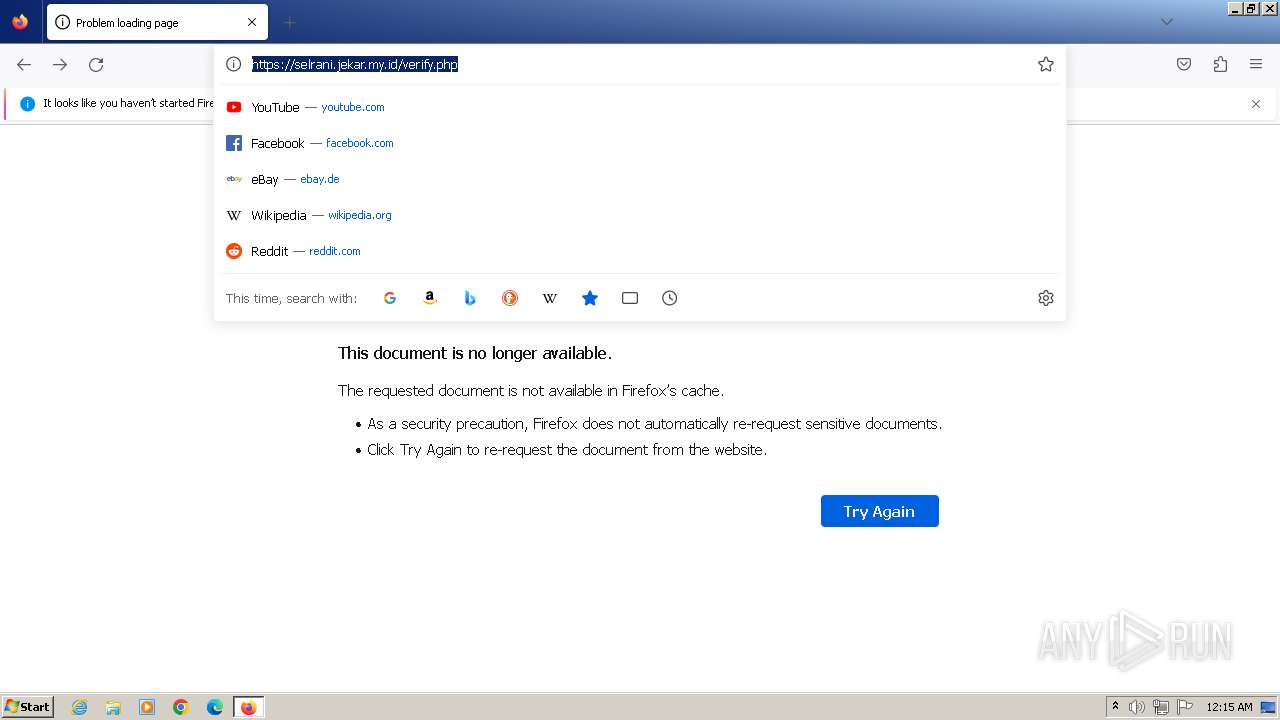Open the Firefox application menu
The width and height of the screenshot is (1280, 720).
(1256, 64)
